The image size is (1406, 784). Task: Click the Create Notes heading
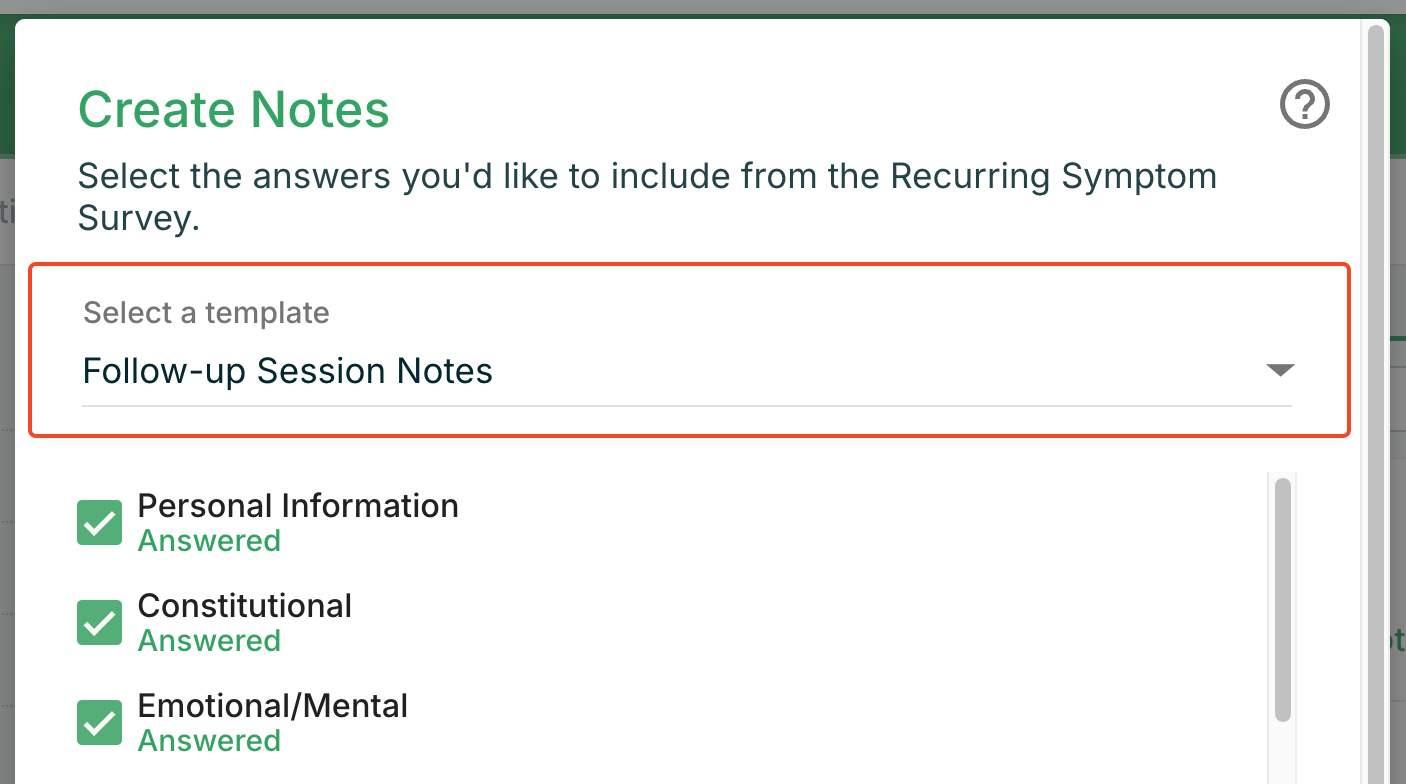234,109
